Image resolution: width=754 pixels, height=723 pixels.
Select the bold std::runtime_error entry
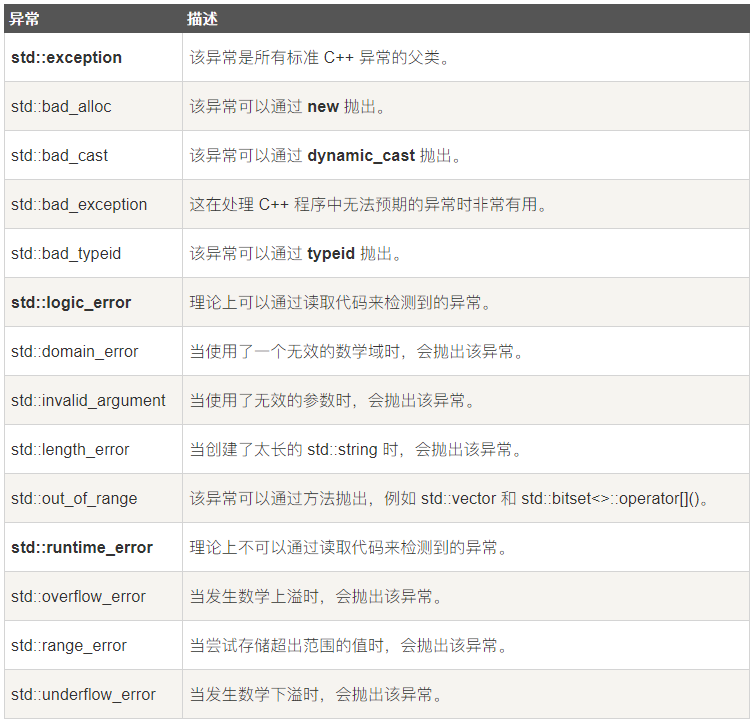point(82,547)
